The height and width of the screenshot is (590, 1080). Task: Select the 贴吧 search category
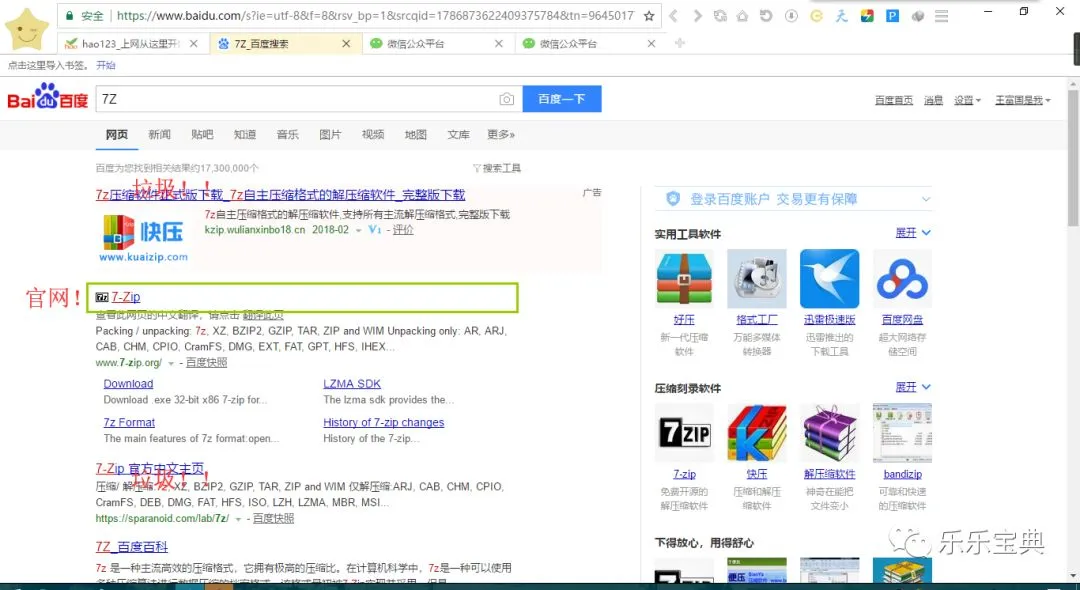202,134
